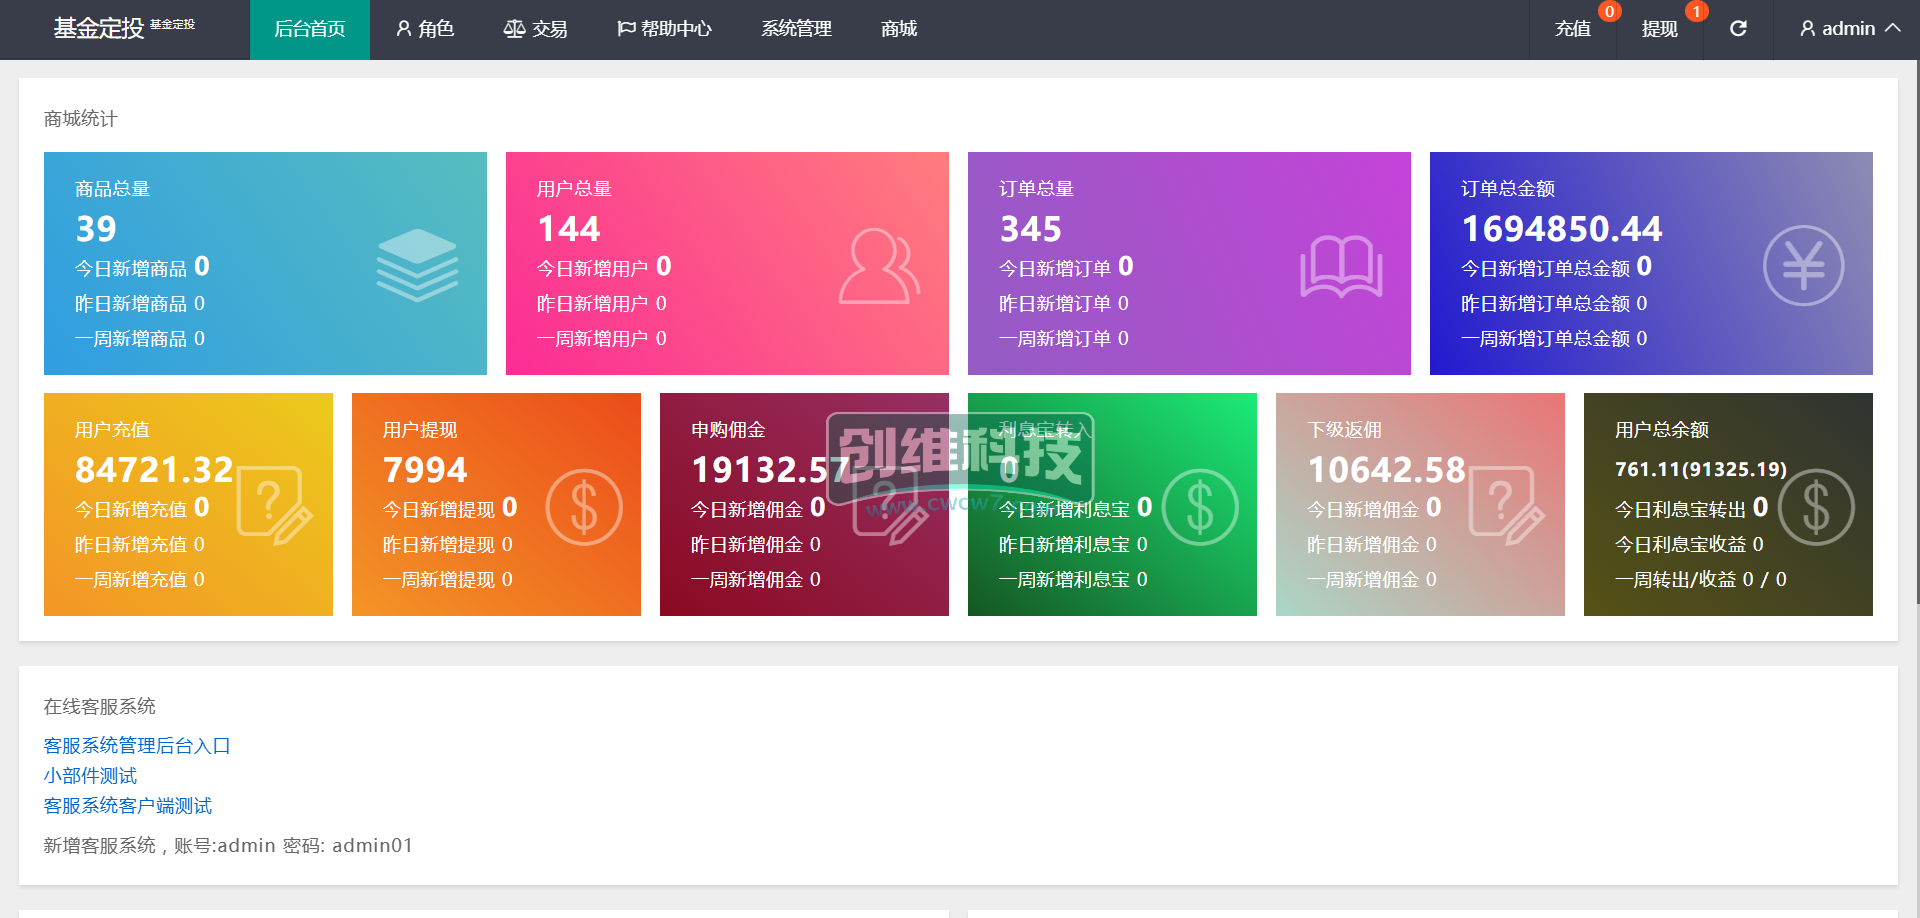Select 商城 in the top navigation
Image resolution: width=1920 pixels, height=918 pixels.
(899, 29)
